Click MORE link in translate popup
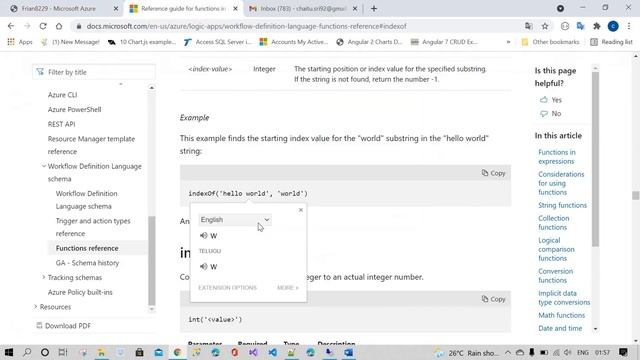This screenshot has width=640, height=360. point(288,288)
